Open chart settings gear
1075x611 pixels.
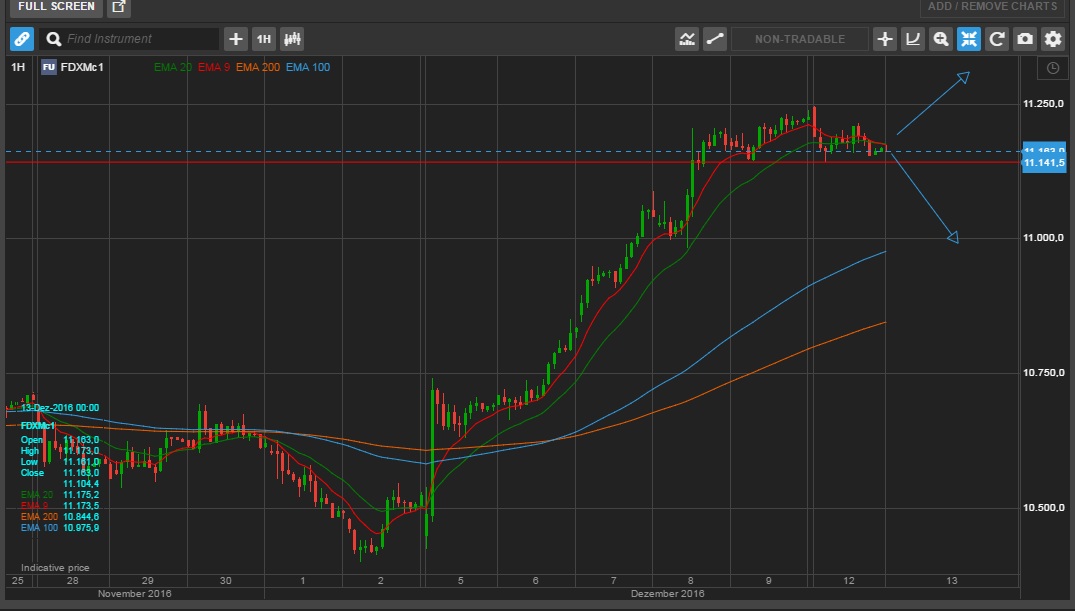pos(1053,39)
